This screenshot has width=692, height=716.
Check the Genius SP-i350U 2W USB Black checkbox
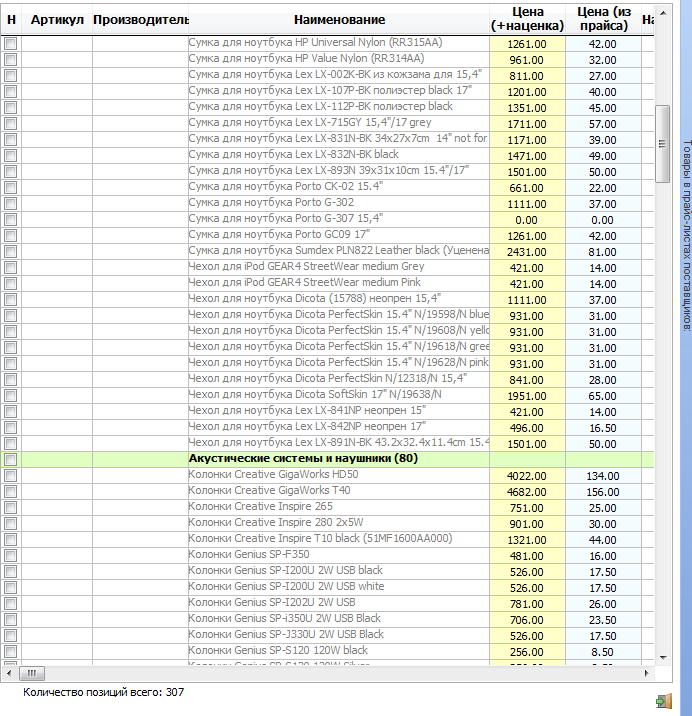click(11, 619)
